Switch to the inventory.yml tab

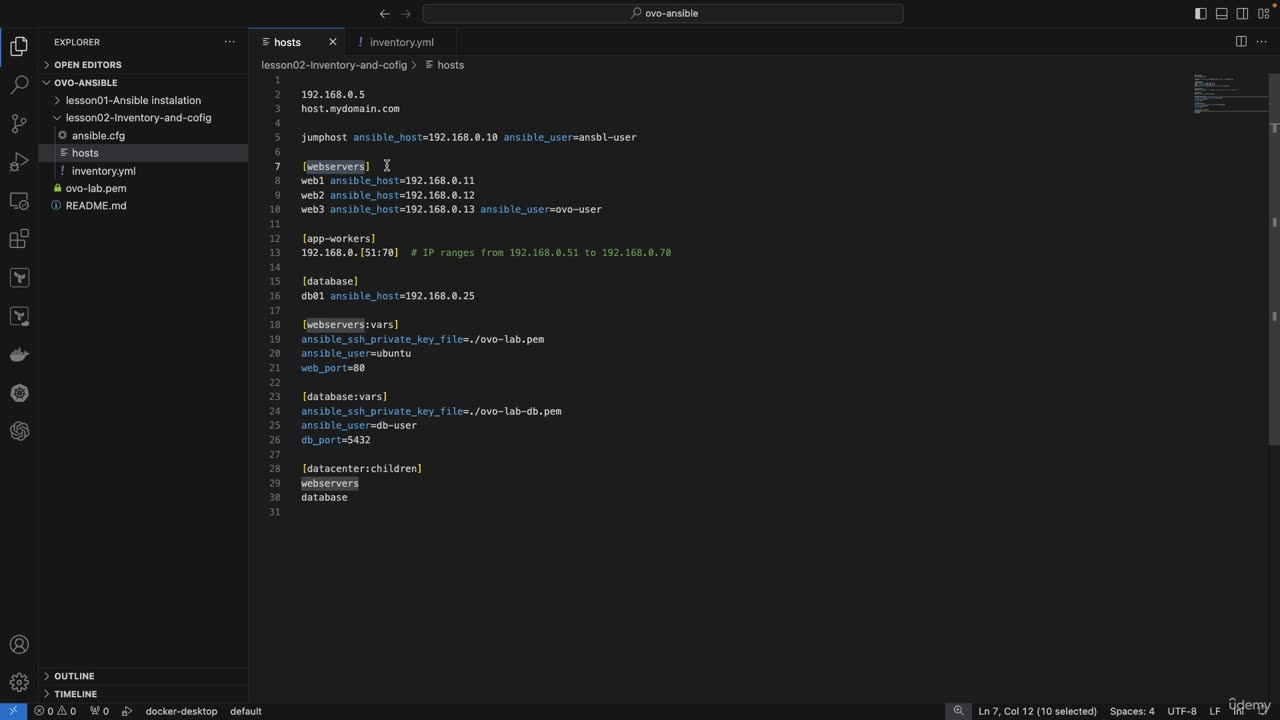click(x=401, y=42)
